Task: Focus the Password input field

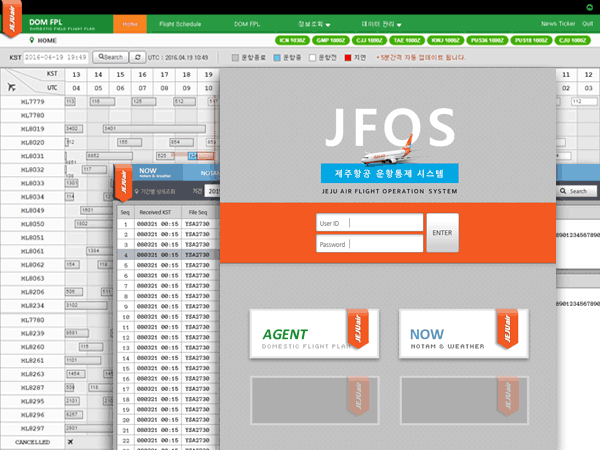Action: click(x=370, y=244)
